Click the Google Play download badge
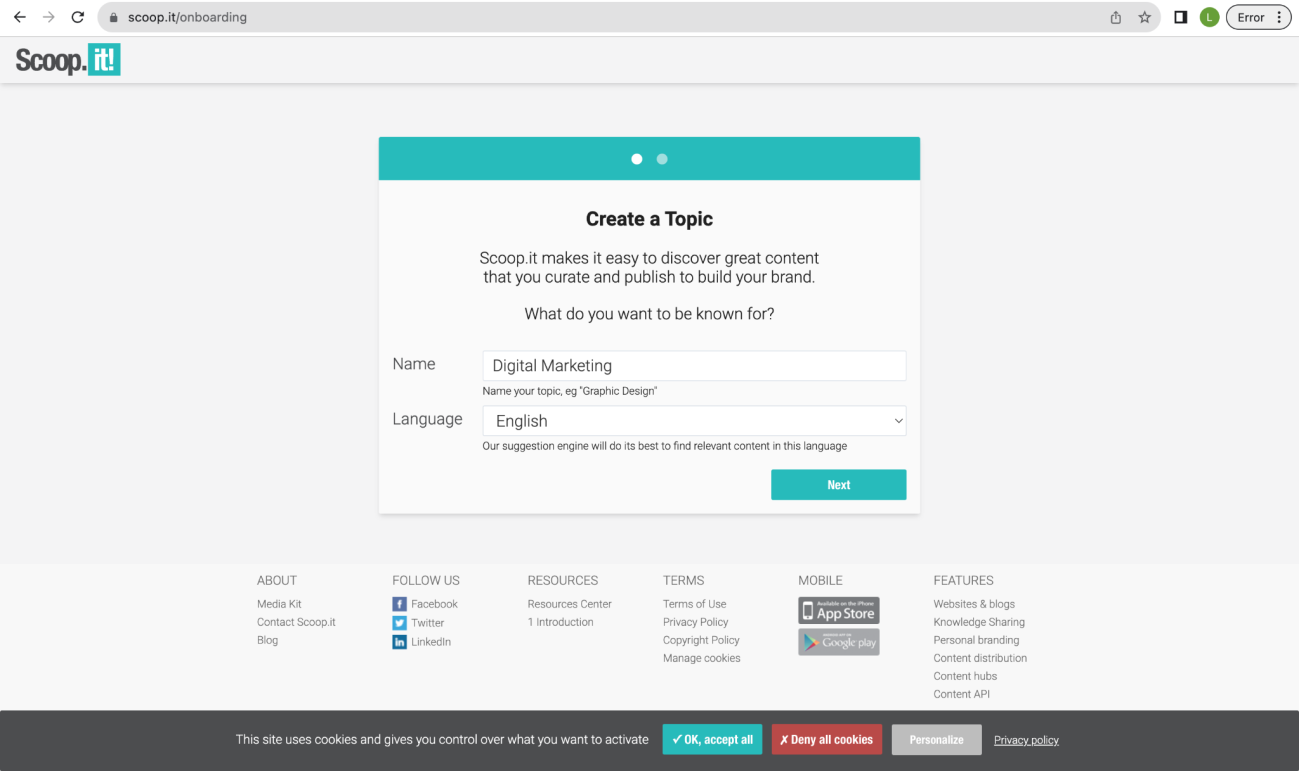Screen dimensions: 1299x771 [x=838, y=642]
